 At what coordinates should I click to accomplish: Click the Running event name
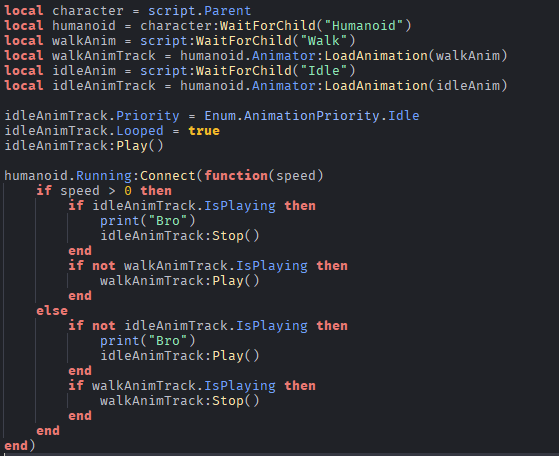(x=104, y=175)
